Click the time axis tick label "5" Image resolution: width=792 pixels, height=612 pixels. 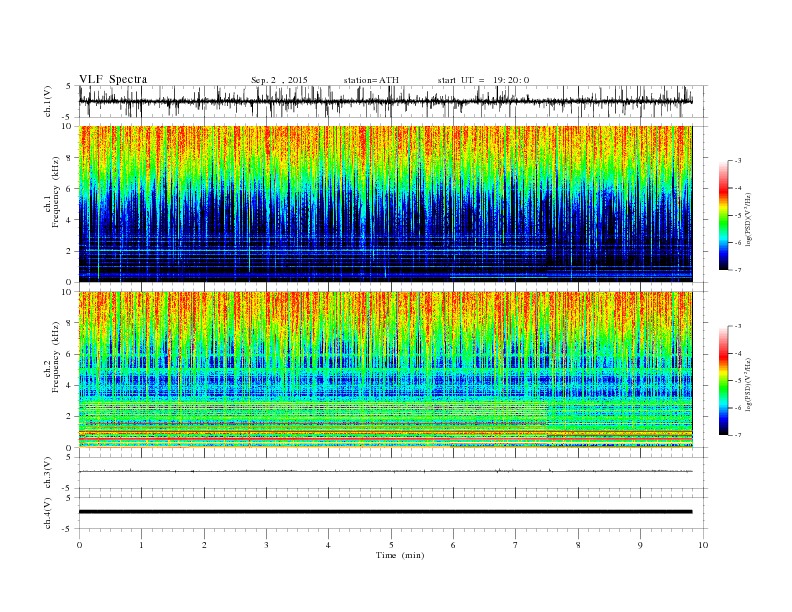391,545
